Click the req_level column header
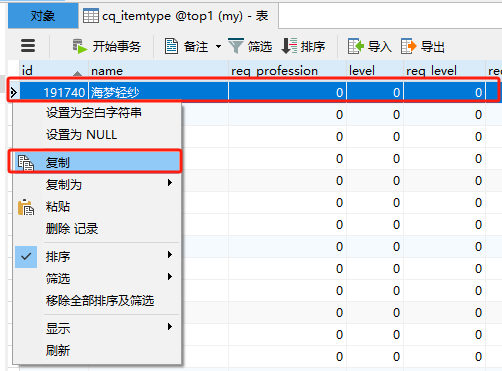This screenshot has height=371, width=502. 444,70
